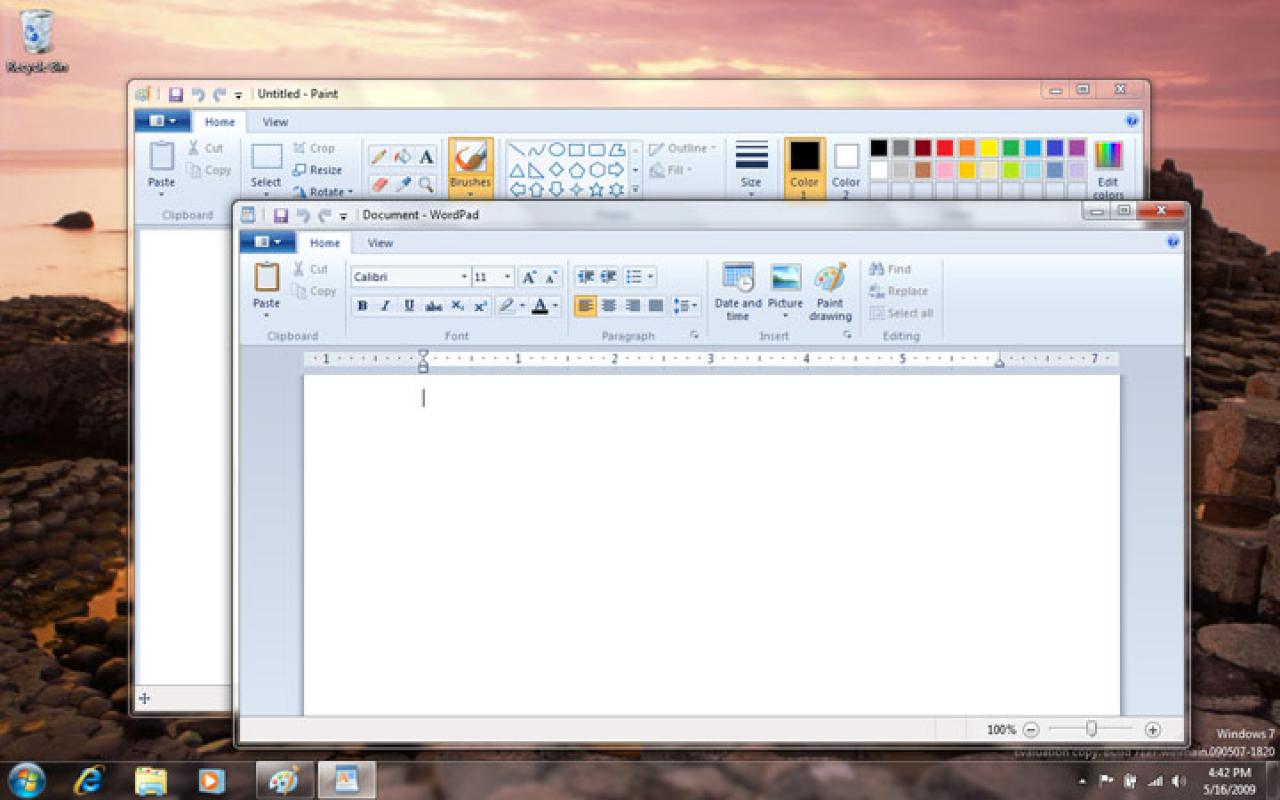Viewport: 1280px width, 800px height.
Task: Click Crop in the Paint ribbon
Action: click(x=314, y=148)
